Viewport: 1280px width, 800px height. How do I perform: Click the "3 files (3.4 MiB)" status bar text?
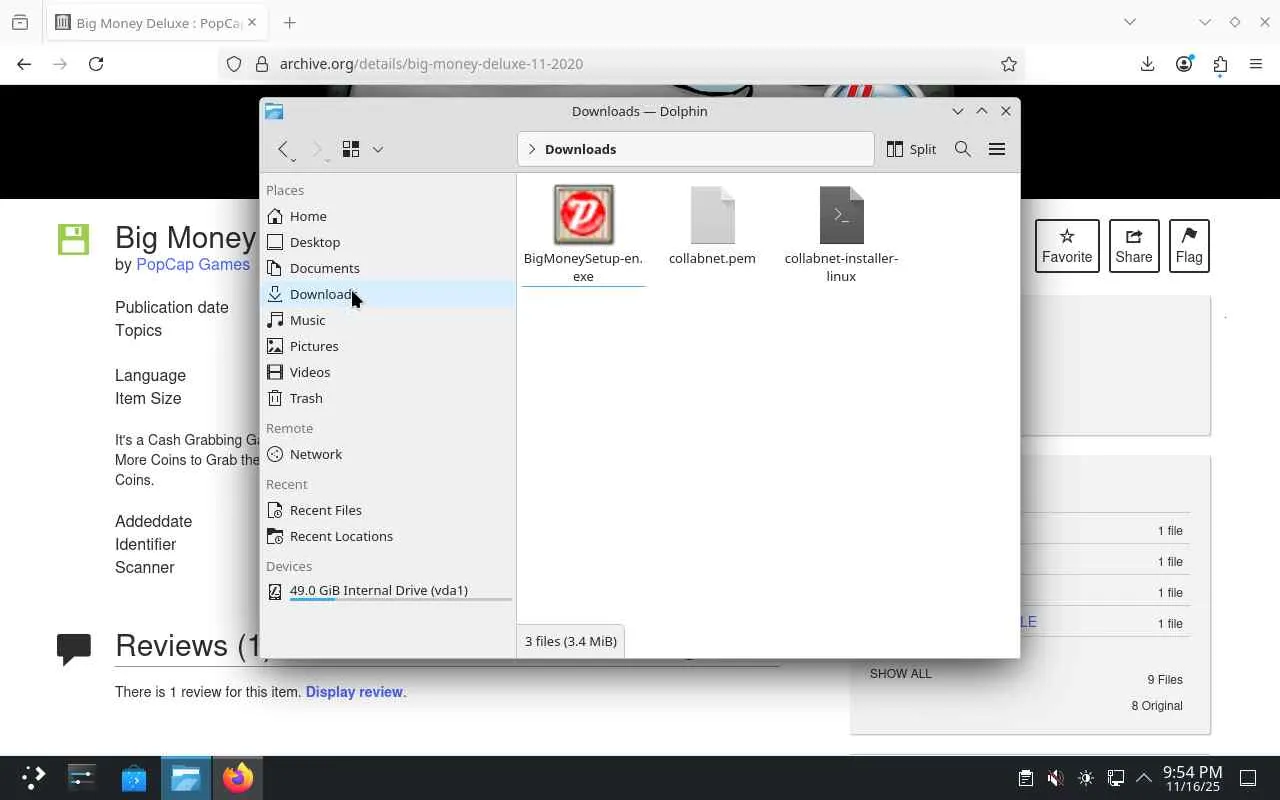click(571, 641)
